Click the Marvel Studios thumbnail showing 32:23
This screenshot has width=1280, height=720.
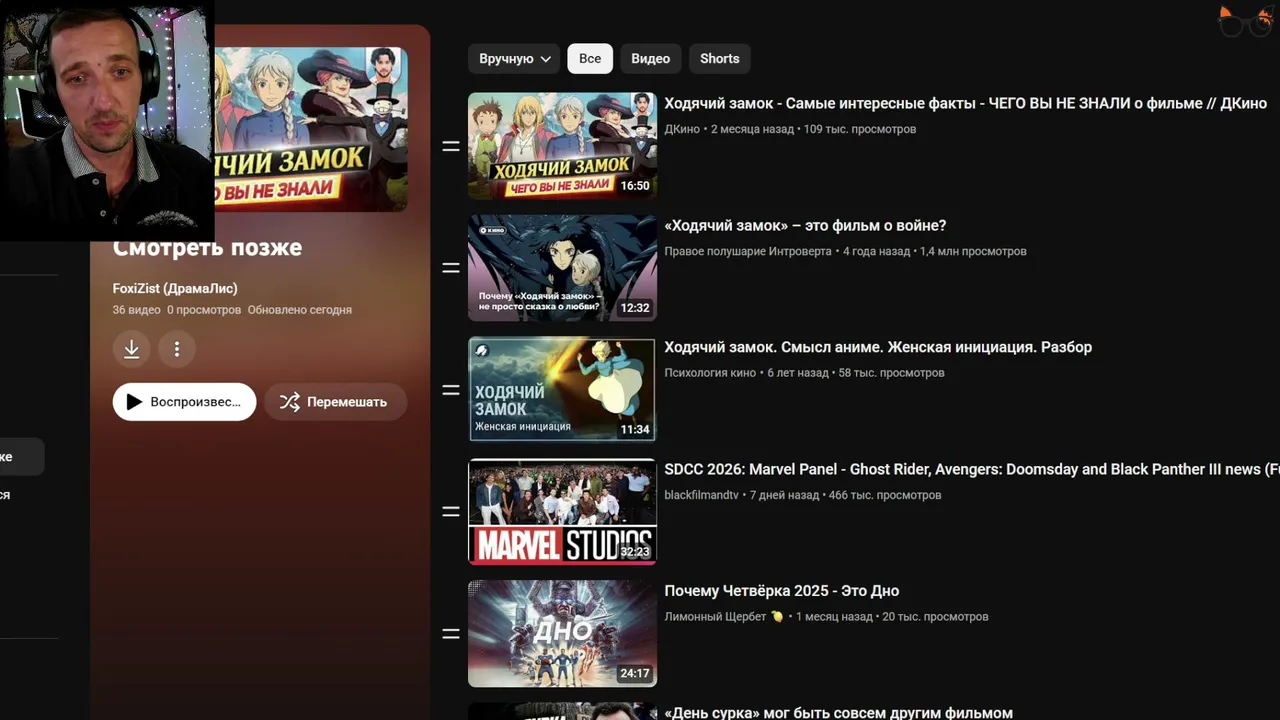coord(562,512)
